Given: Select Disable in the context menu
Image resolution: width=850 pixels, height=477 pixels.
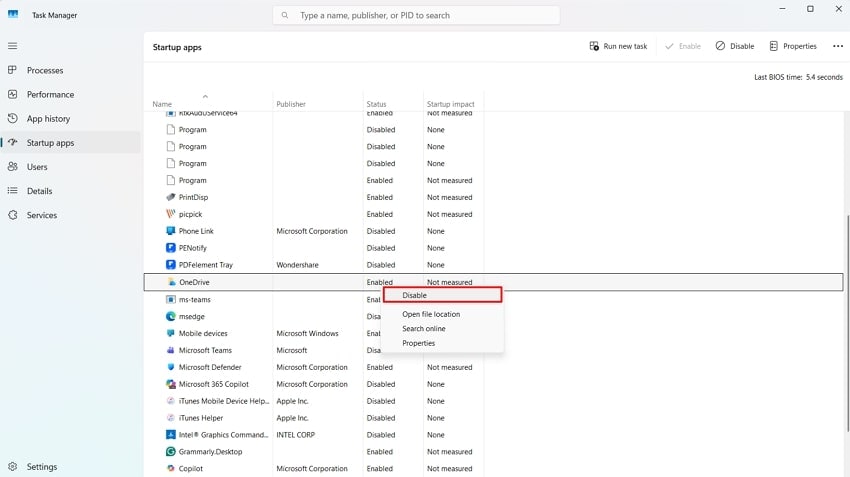Looking at the screenshot, I should click(x=443, y=295).
